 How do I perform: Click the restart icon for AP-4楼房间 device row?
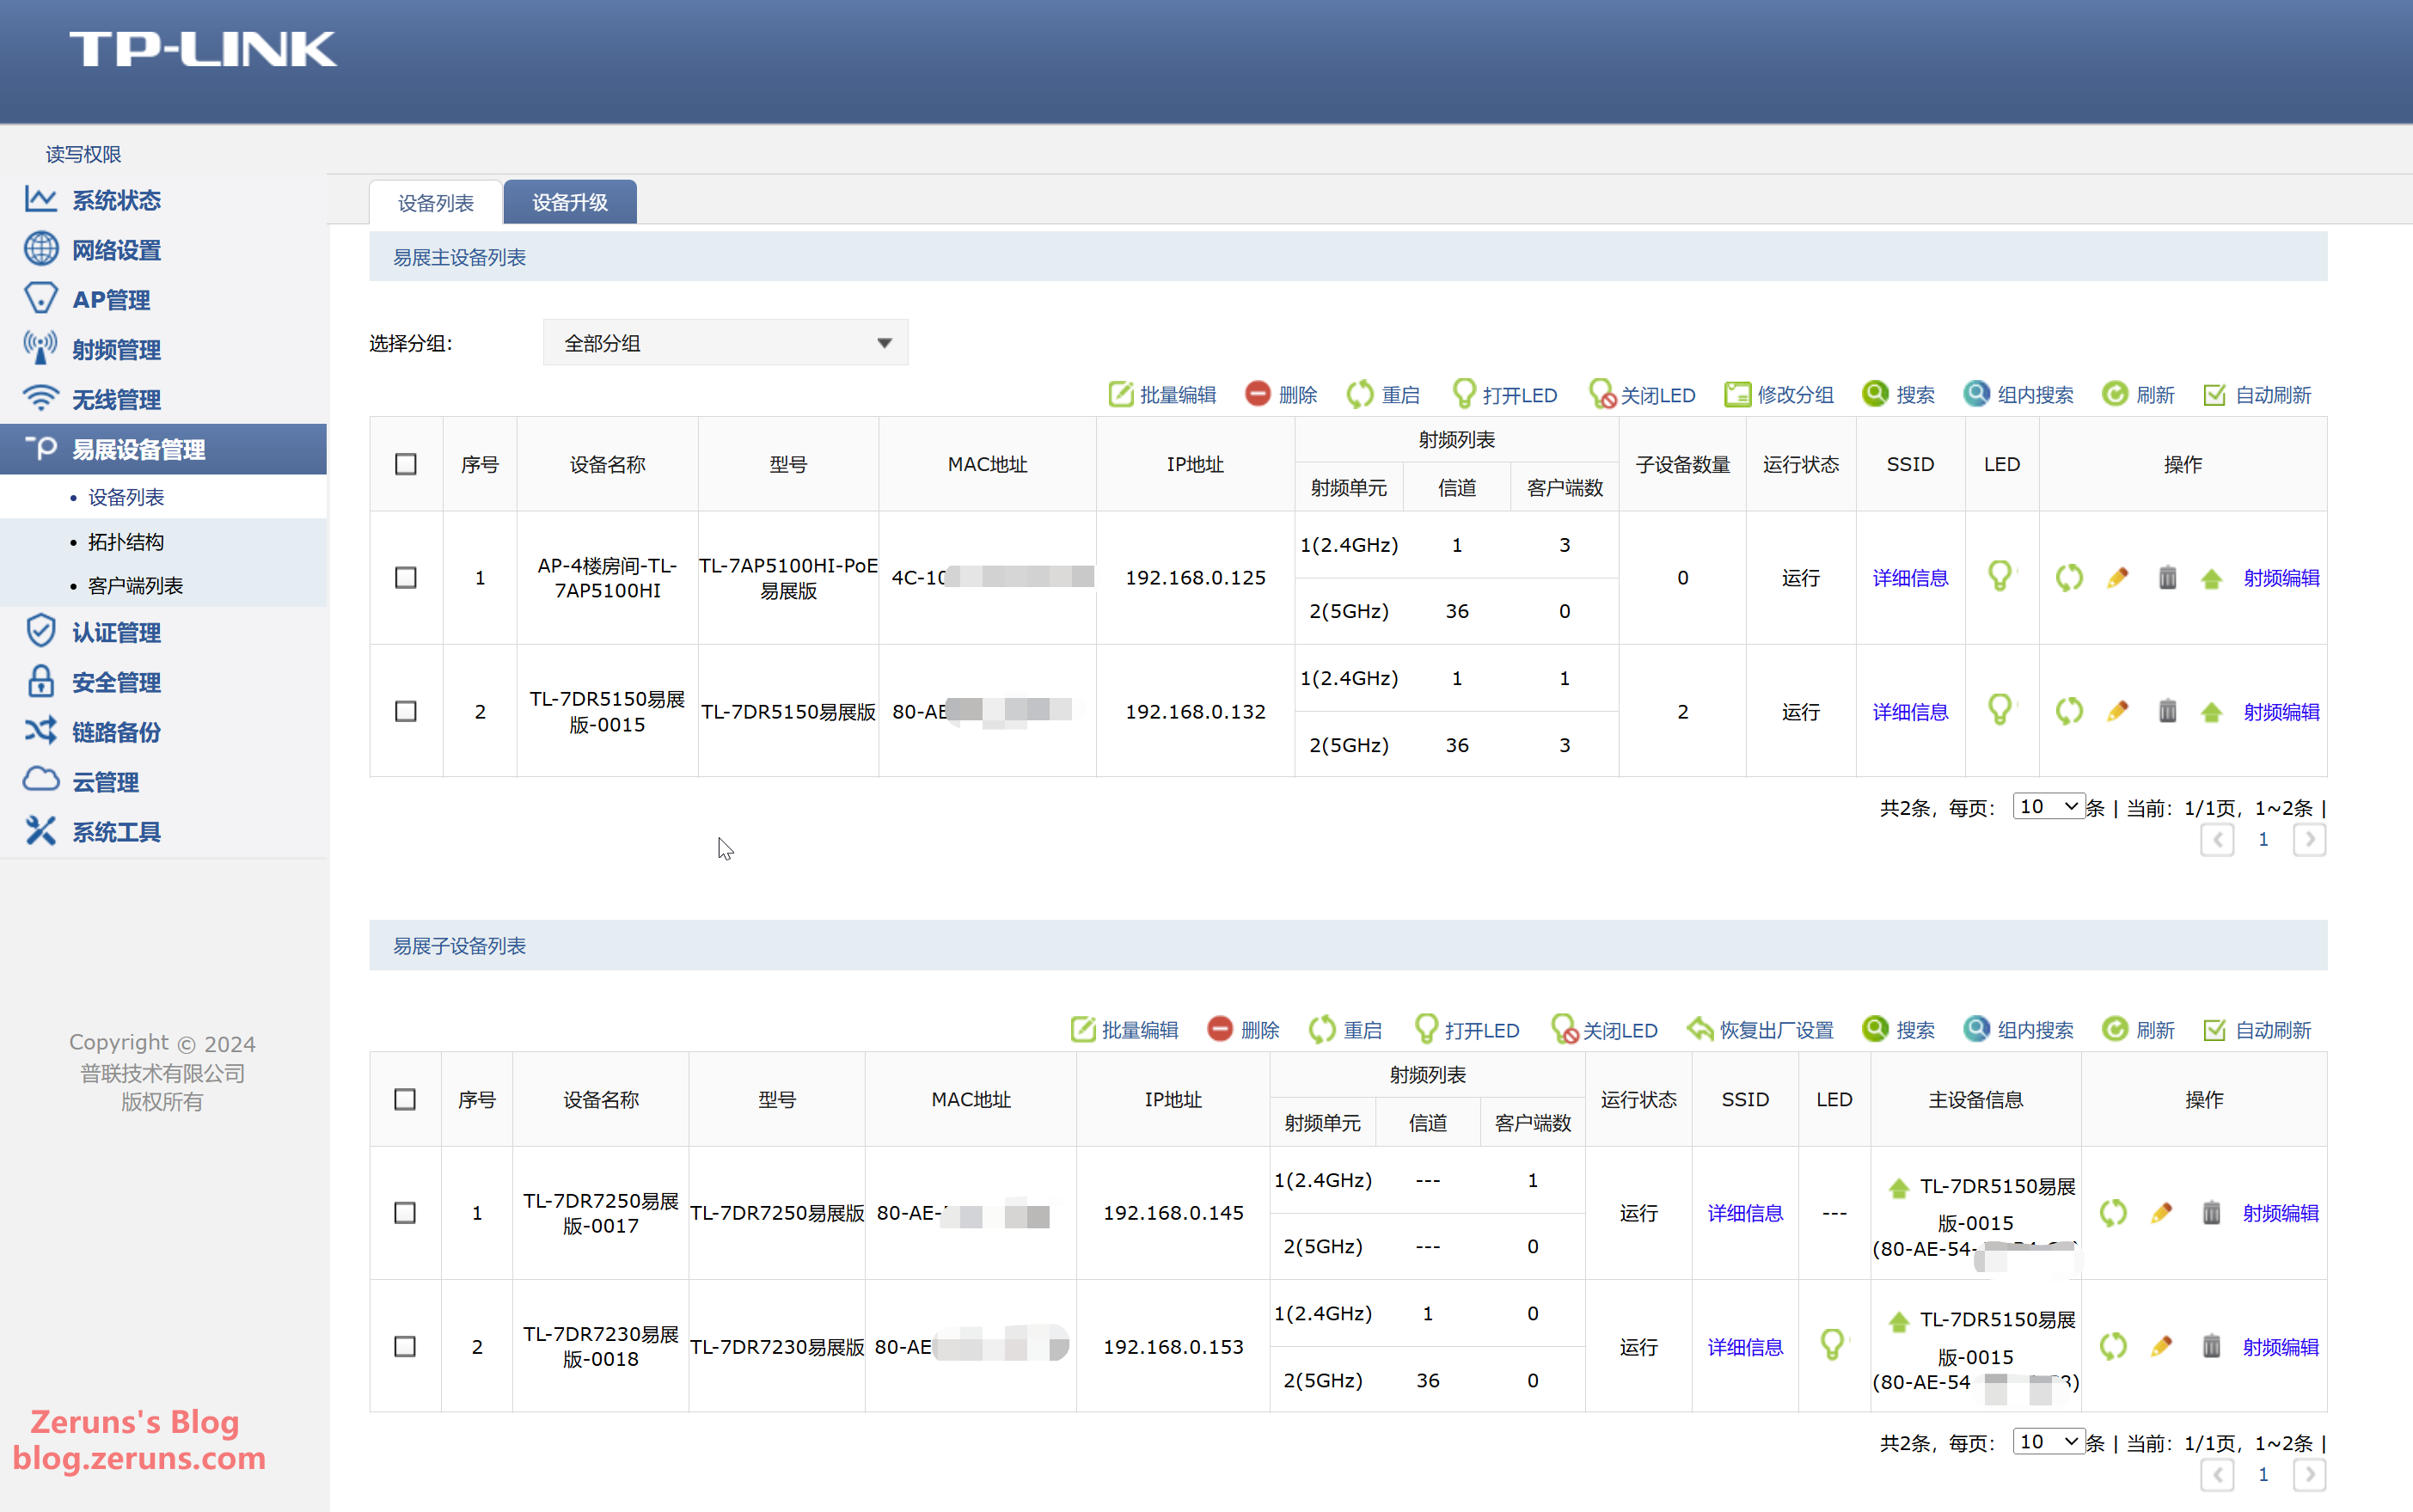[x=2068, y=578]
